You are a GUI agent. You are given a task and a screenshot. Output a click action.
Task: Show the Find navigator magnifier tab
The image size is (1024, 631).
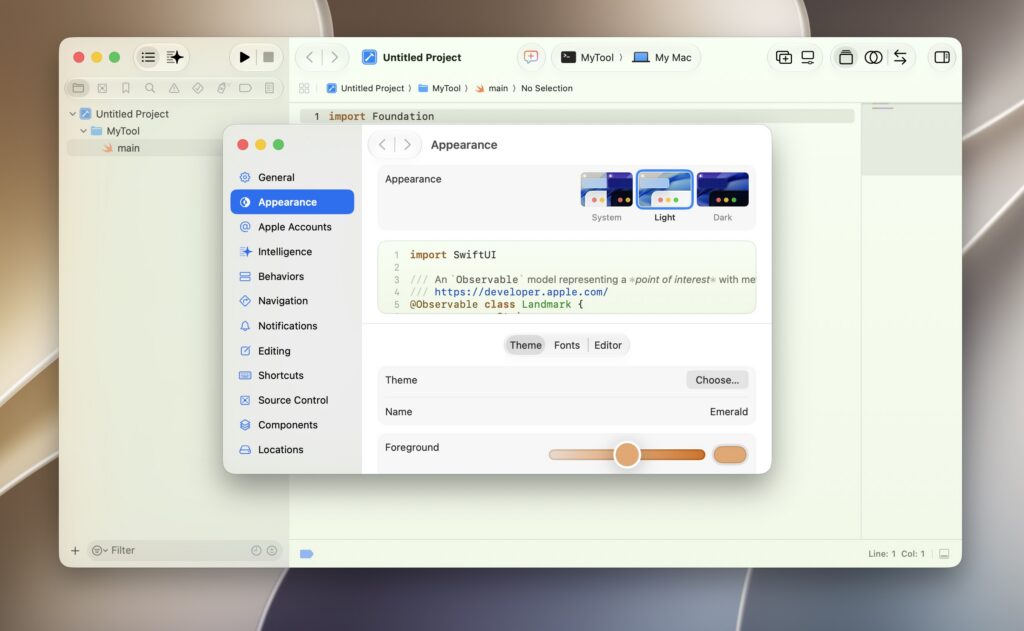click(150, 88)
